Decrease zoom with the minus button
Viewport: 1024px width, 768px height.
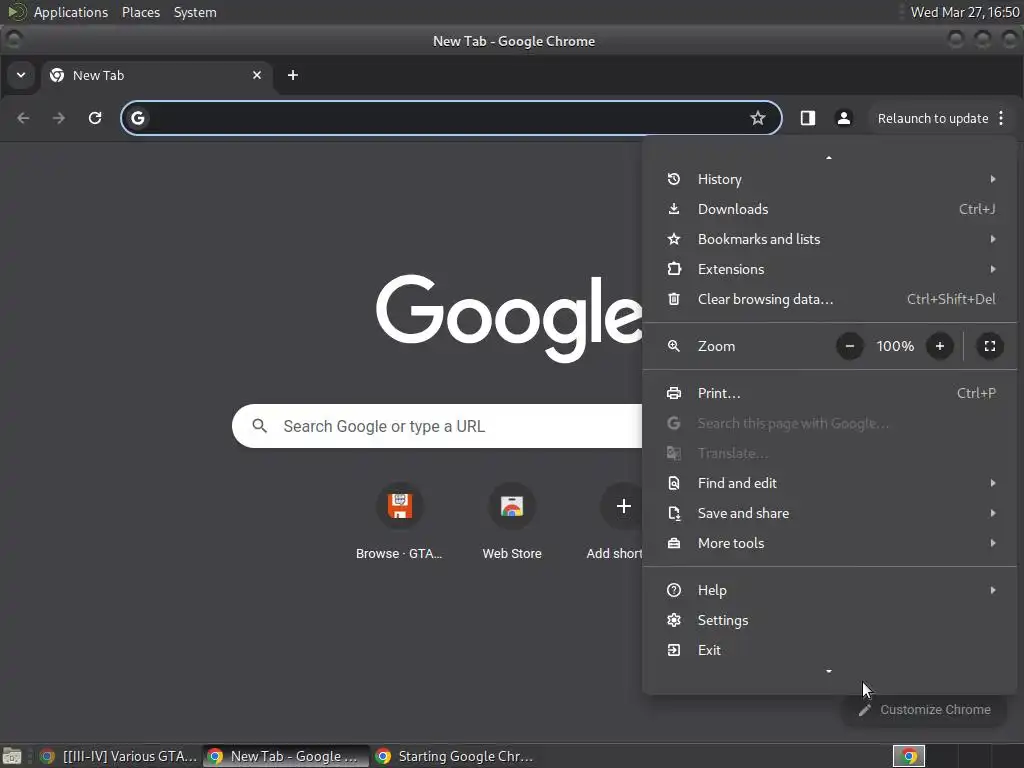point(850,346)
